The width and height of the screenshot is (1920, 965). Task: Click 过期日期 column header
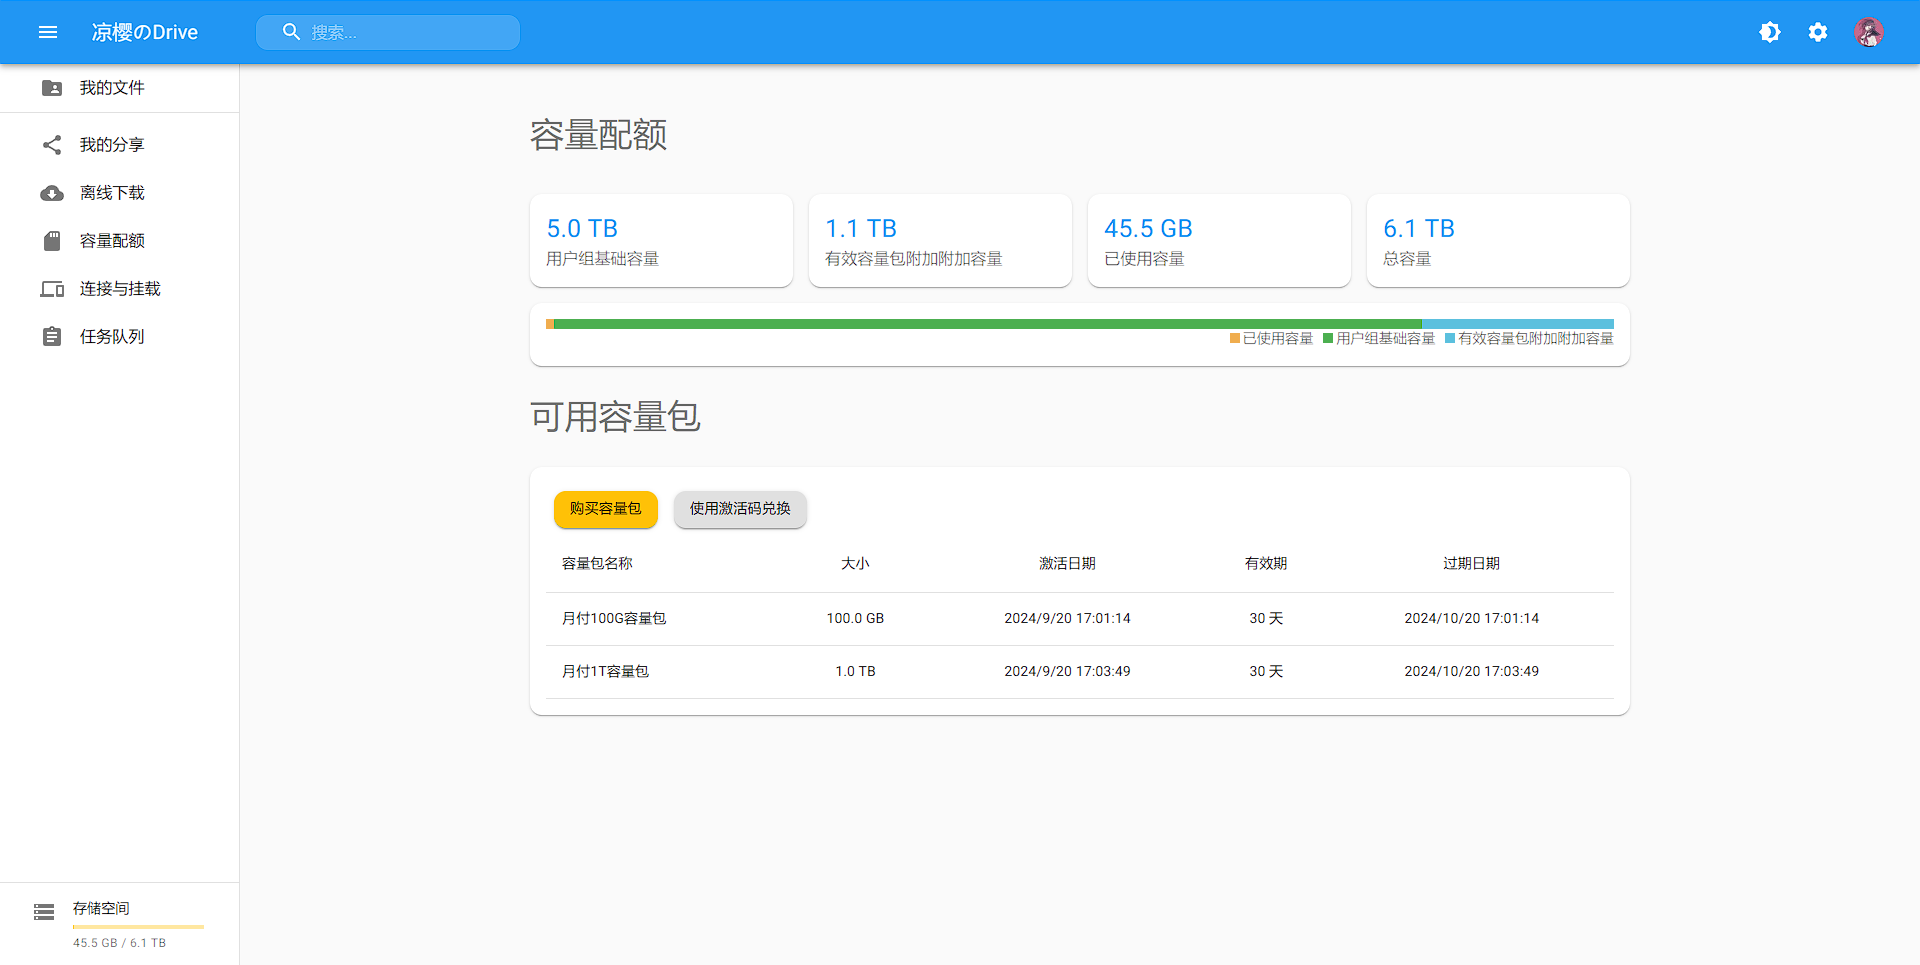(1471, 564)
